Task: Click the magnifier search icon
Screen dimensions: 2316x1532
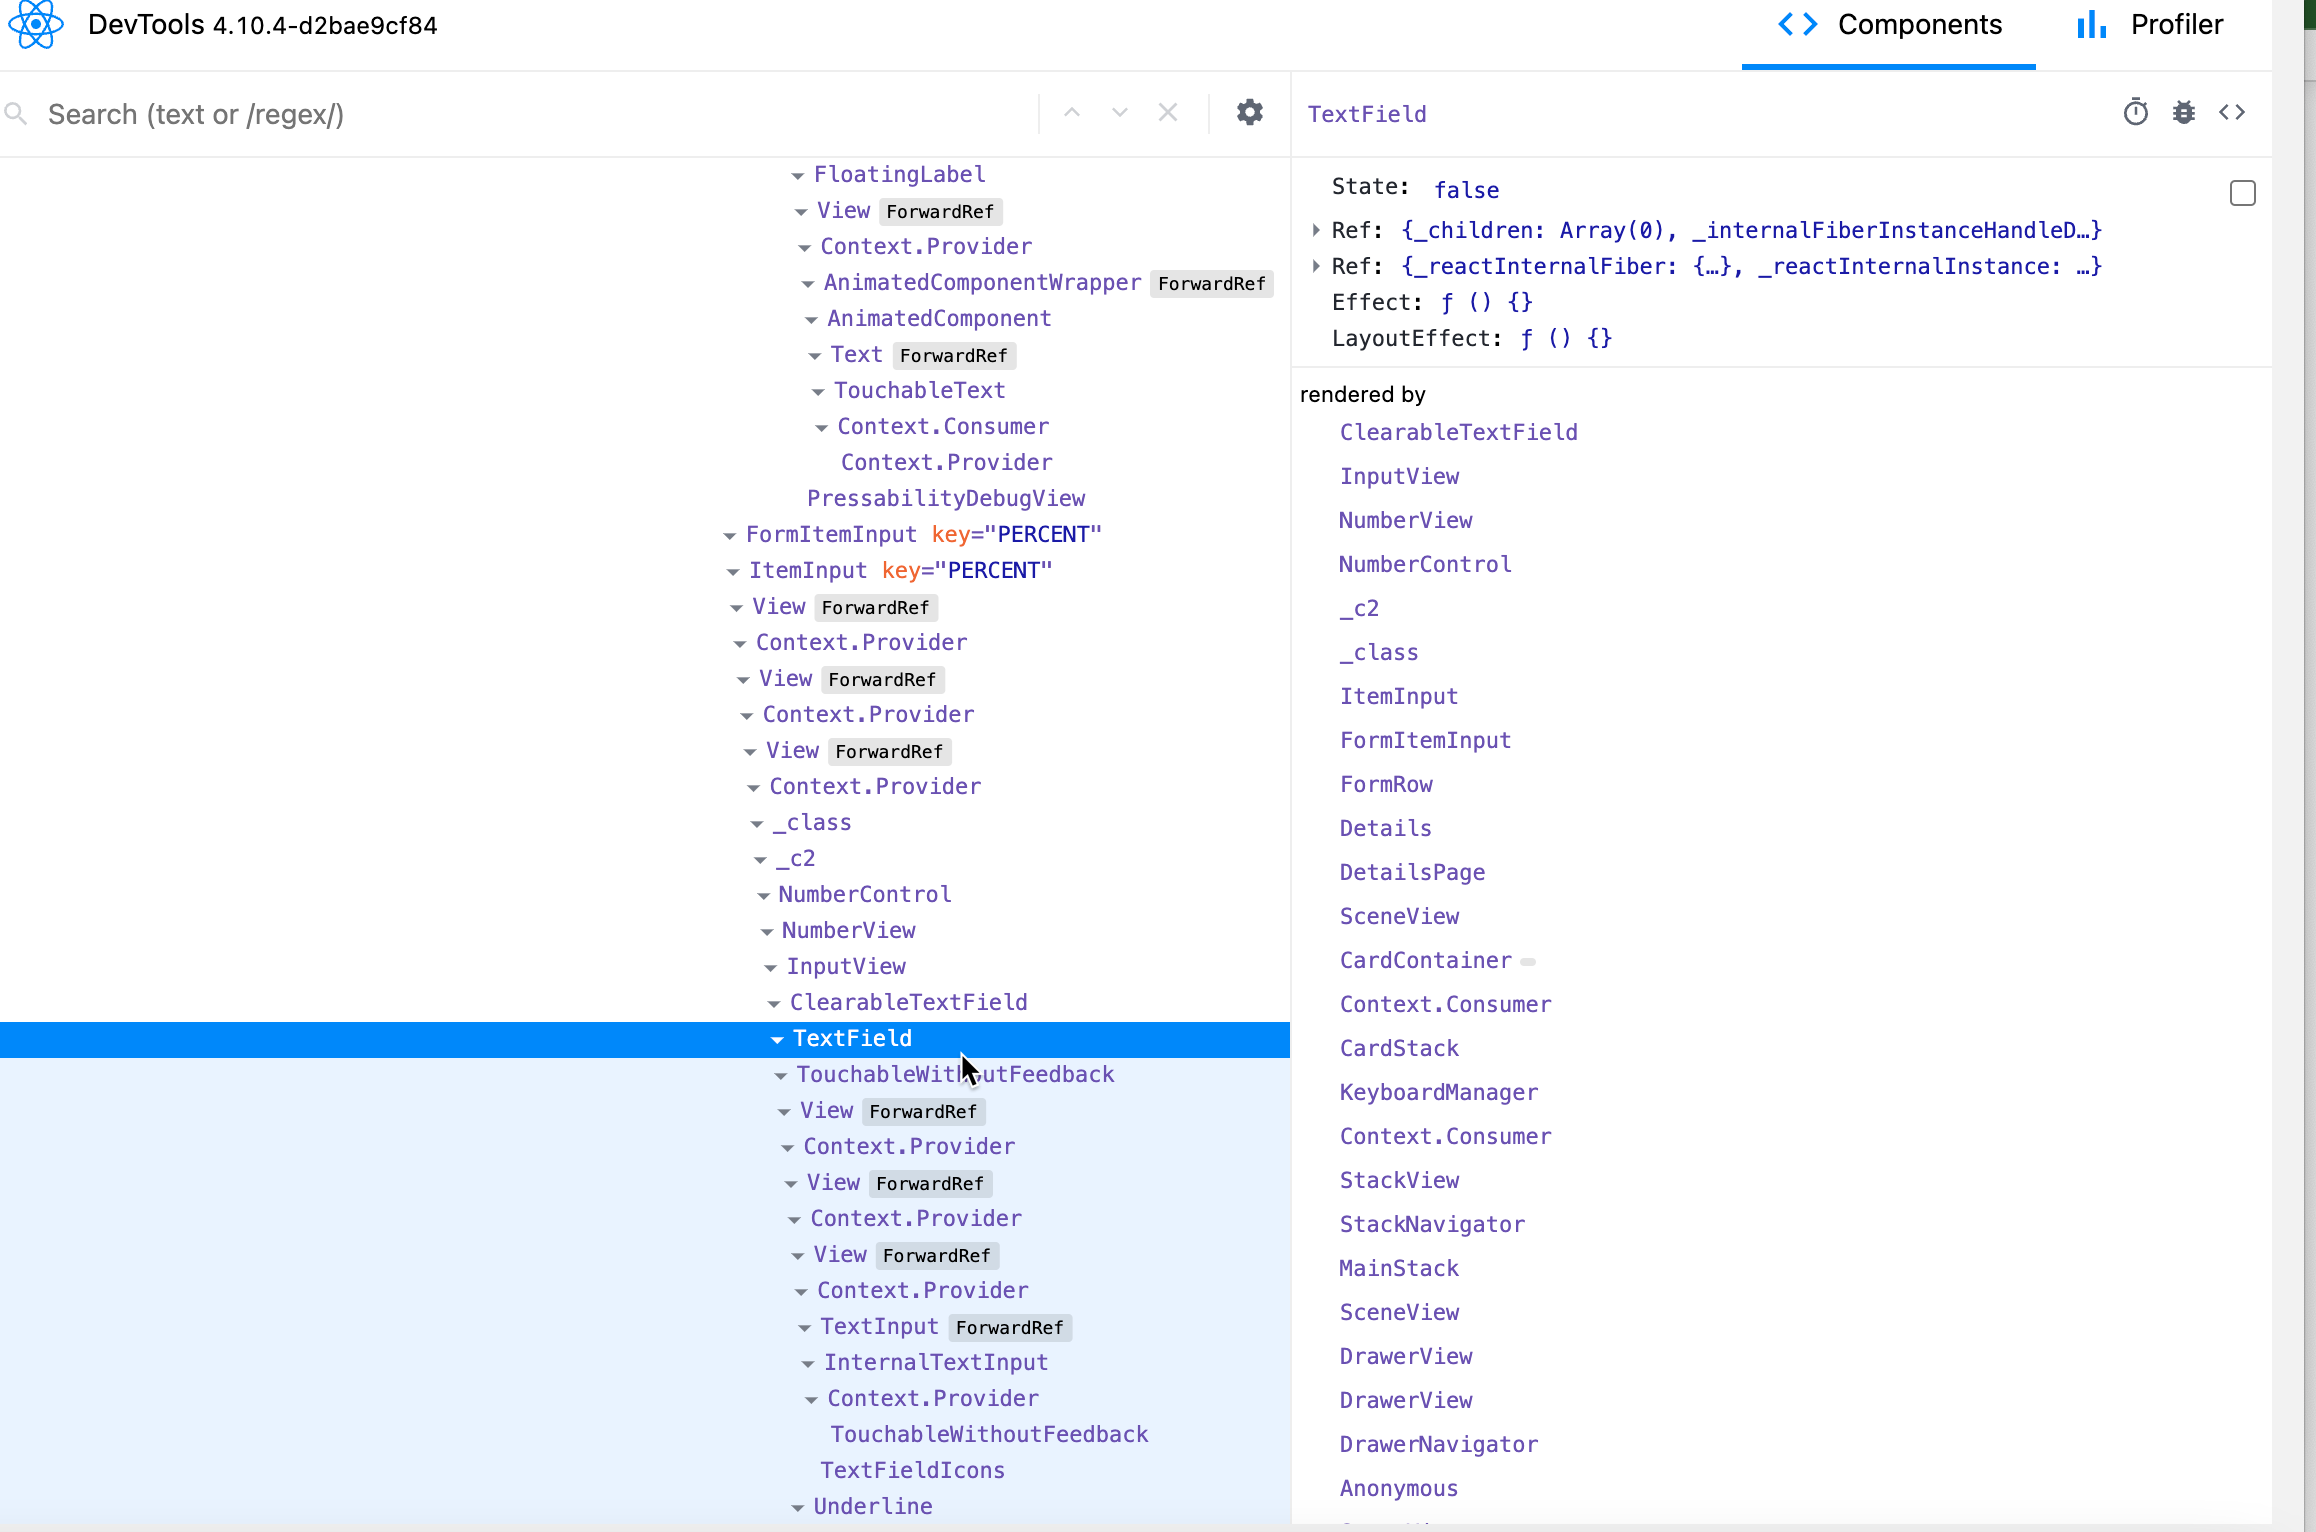Action: pos(16,114)
